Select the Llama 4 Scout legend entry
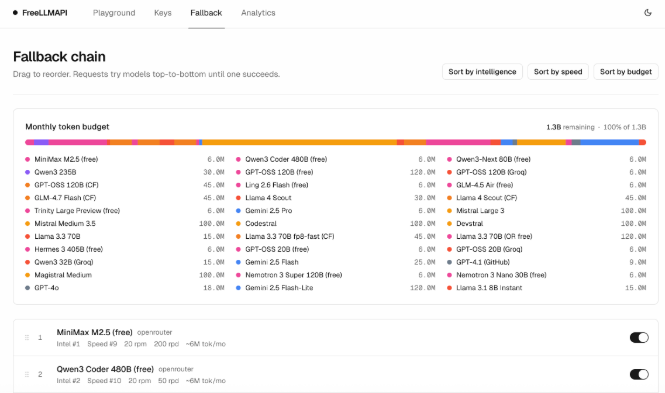This screenshot has height=393, width=665. click(x=335, y=198)
